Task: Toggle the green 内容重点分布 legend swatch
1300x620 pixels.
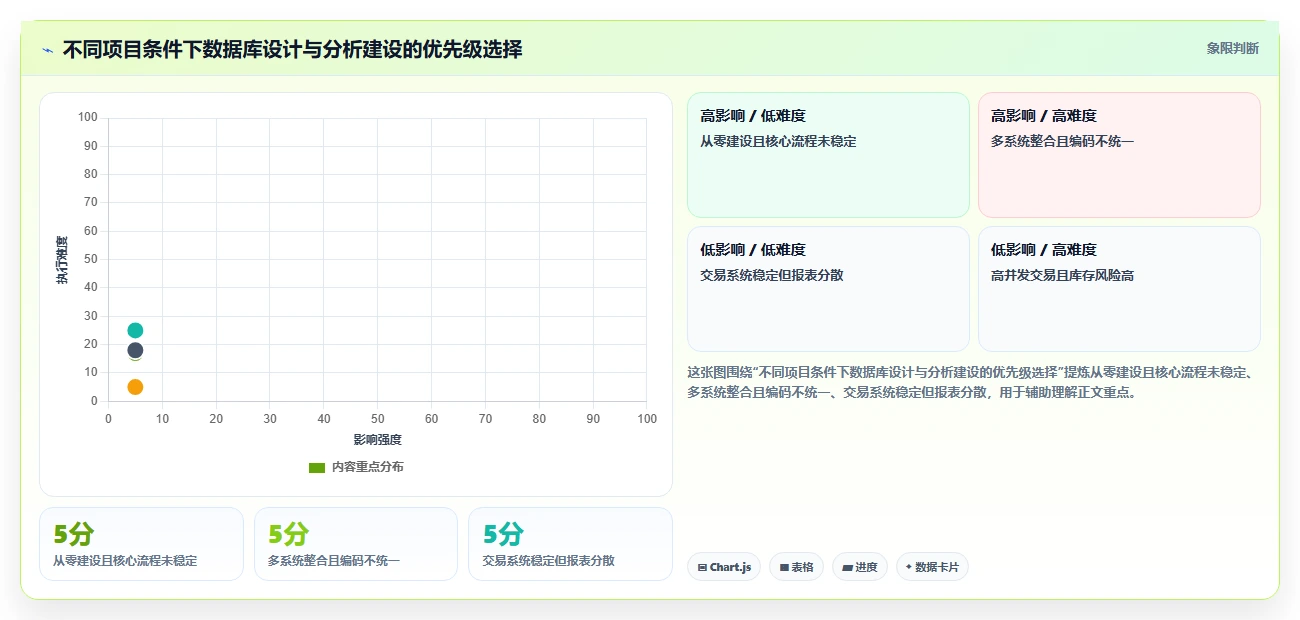Action: 317,467
